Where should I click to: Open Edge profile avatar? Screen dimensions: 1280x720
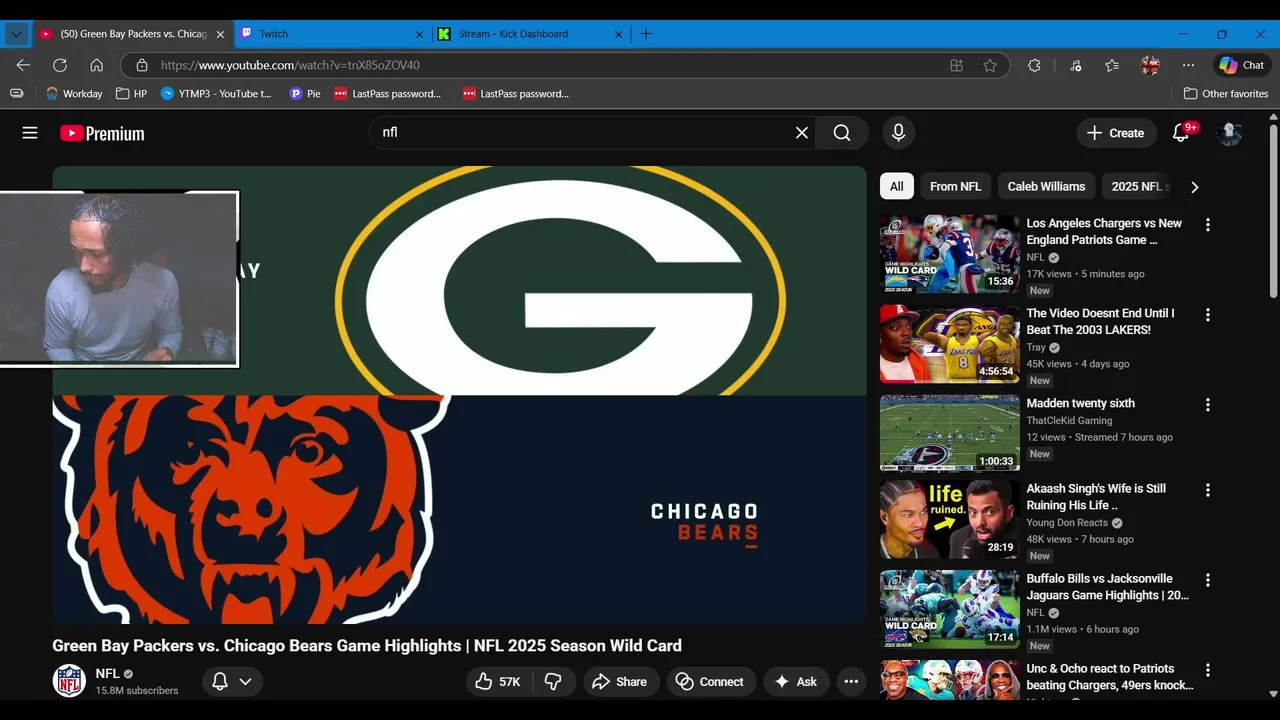click(x=1150, y=65)
